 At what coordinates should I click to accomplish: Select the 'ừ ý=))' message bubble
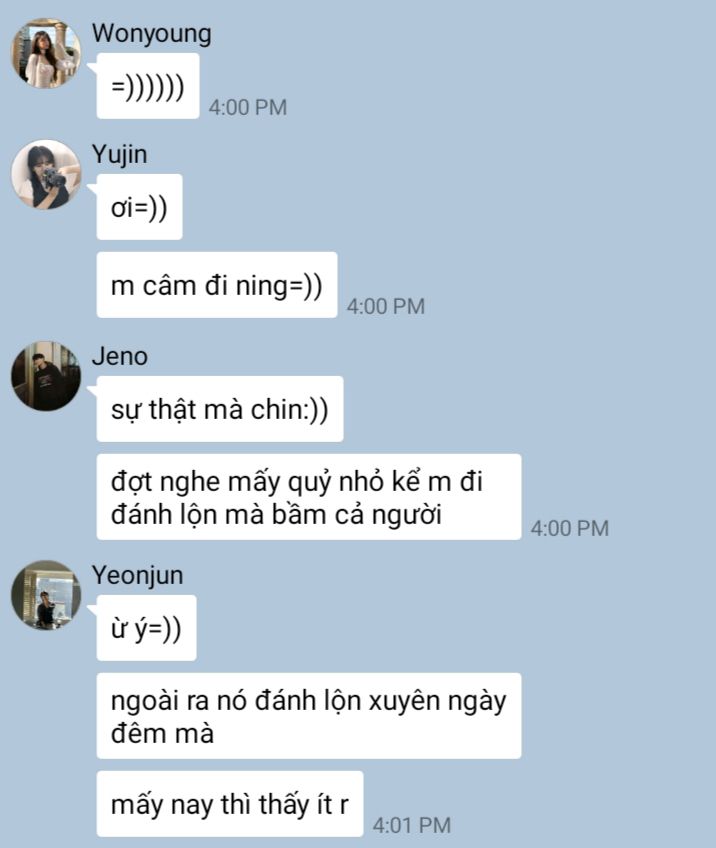(146, 628)
